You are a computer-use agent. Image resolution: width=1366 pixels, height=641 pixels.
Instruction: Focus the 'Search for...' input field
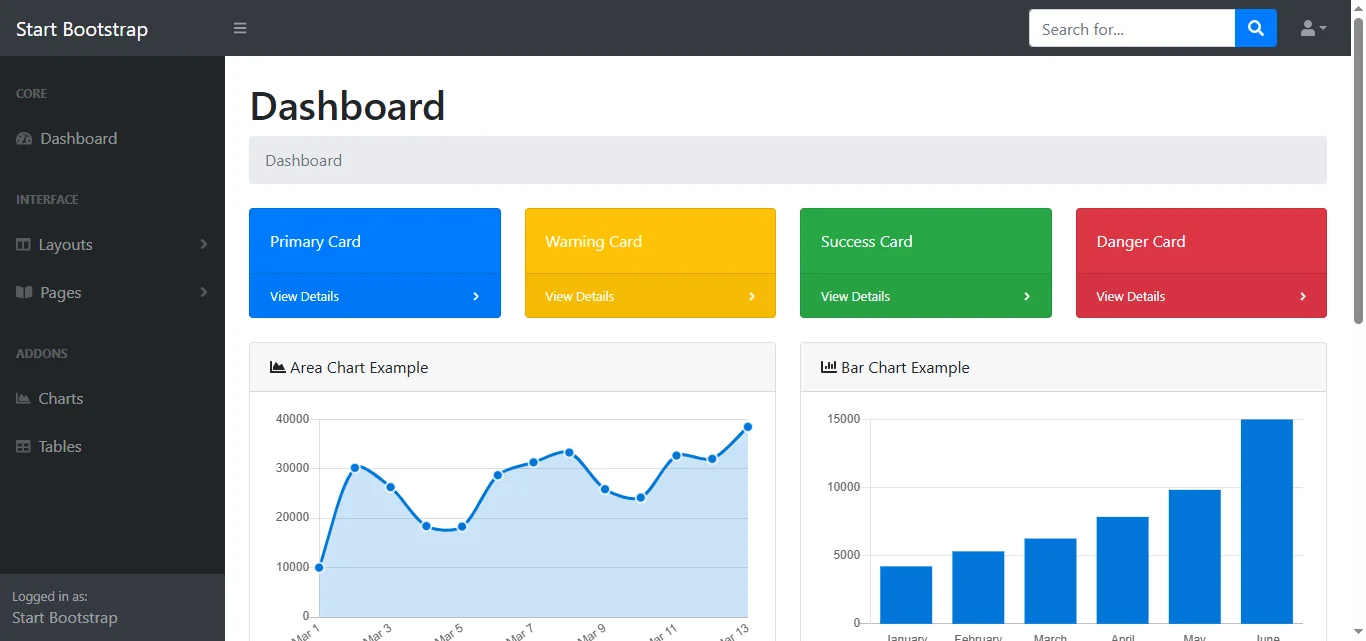[x=1131, y=29]
